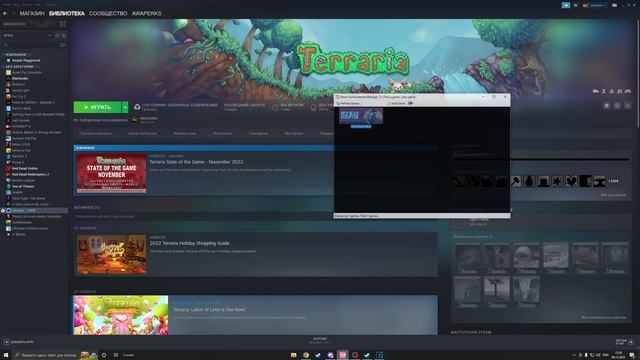The height and width of the screenshot is (360, 640).
Task: Select Human Fall Flat in library list
Action: tap(24, 139)
